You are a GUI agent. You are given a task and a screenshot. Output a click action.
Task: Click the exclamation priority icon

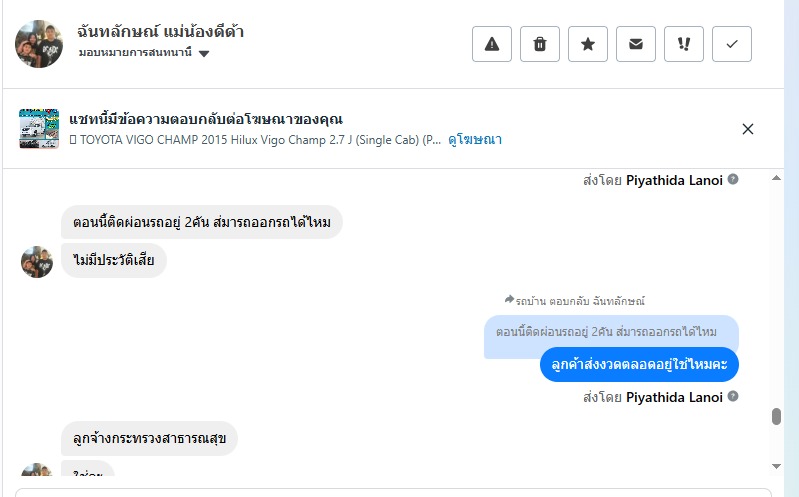coord(684,44)
